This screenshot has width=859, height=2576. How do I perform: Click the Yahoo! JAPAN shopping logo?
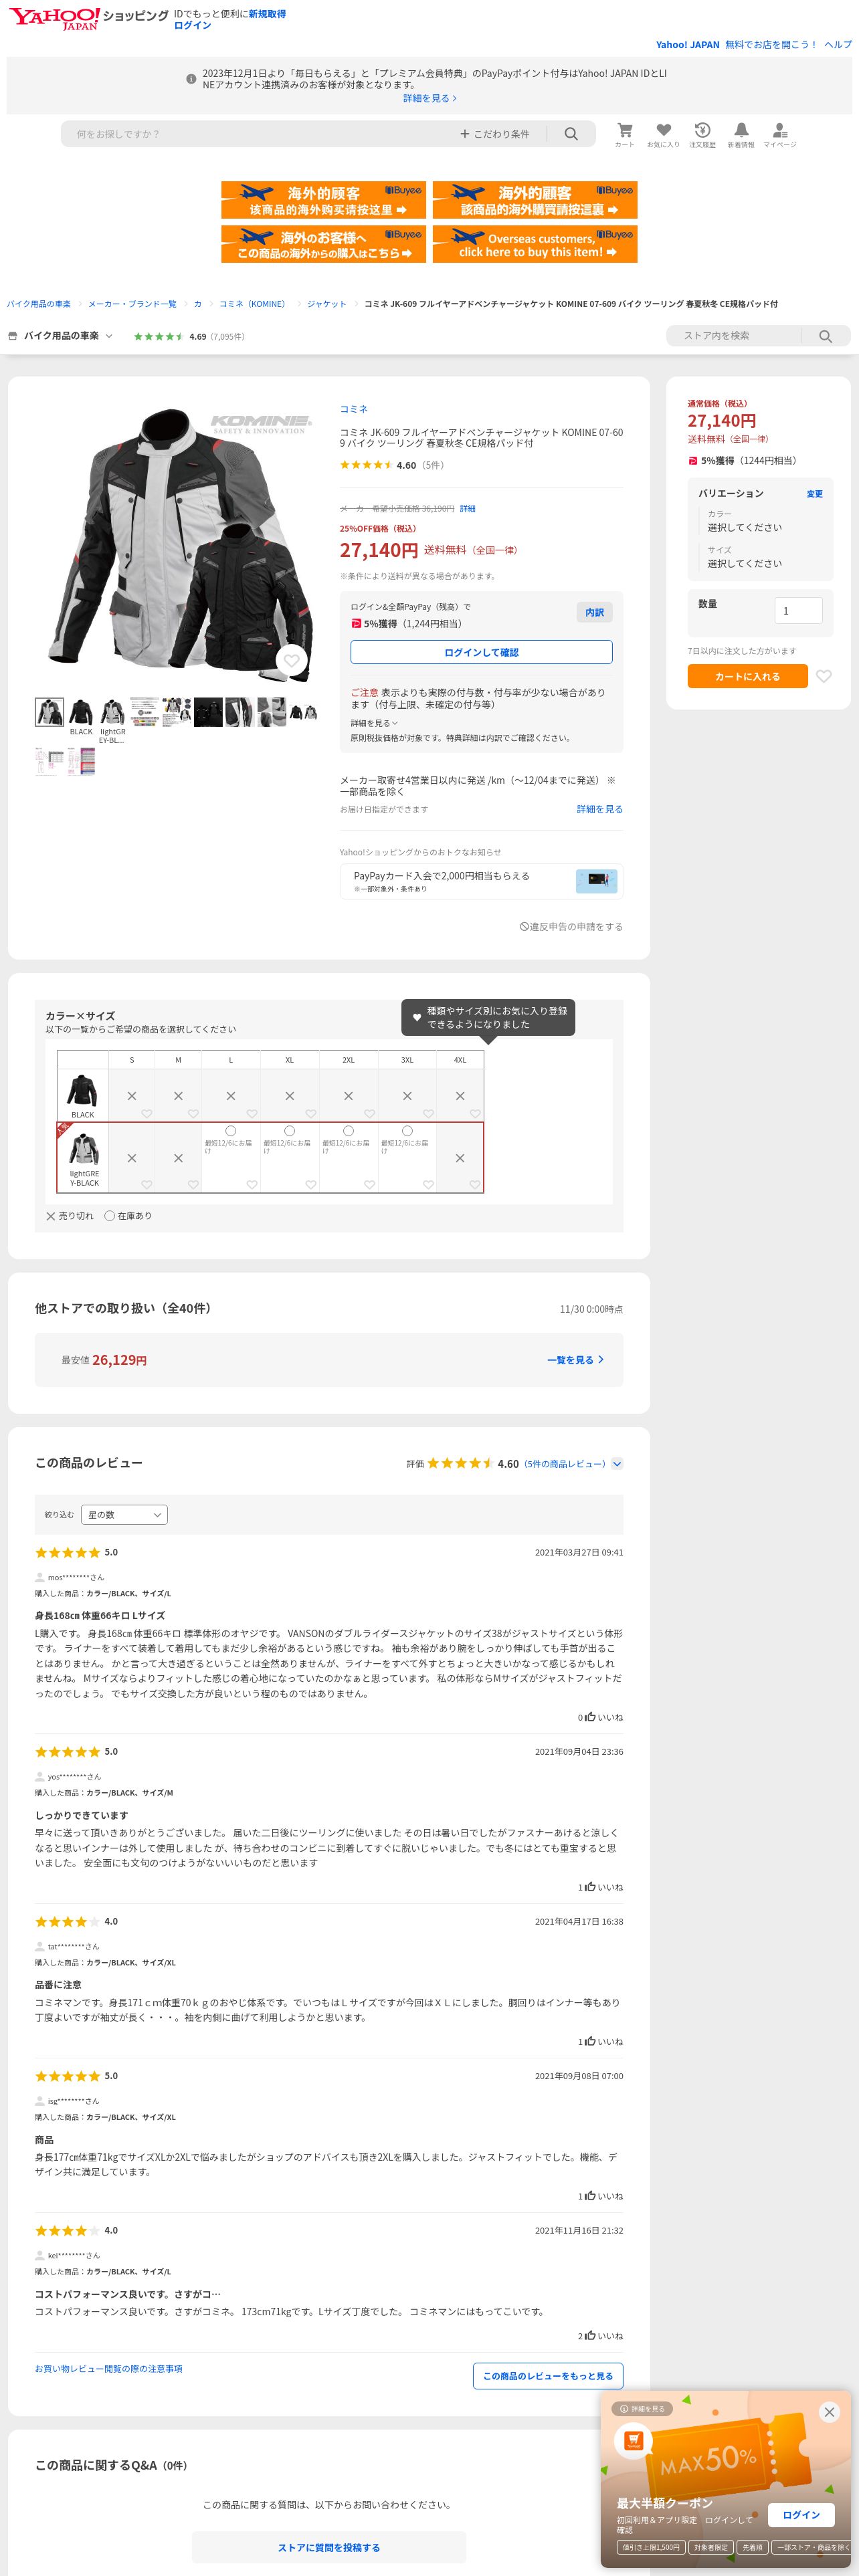88,18
